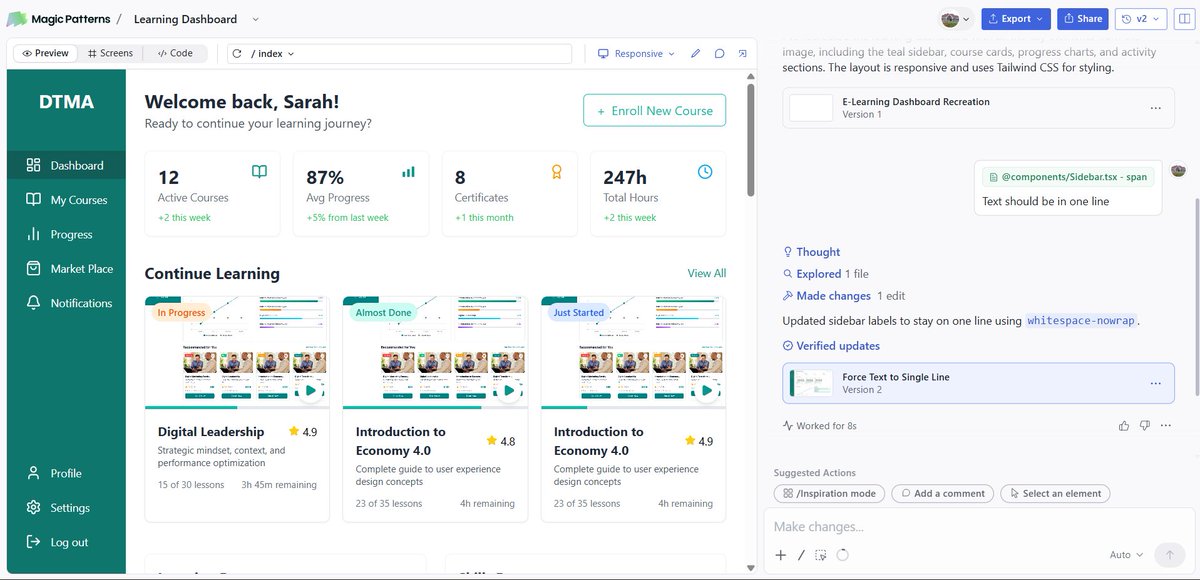Expand the Verified updates section
This screenshot has height=580, width=1200.
pyautogui.click(x=831, y=346)
